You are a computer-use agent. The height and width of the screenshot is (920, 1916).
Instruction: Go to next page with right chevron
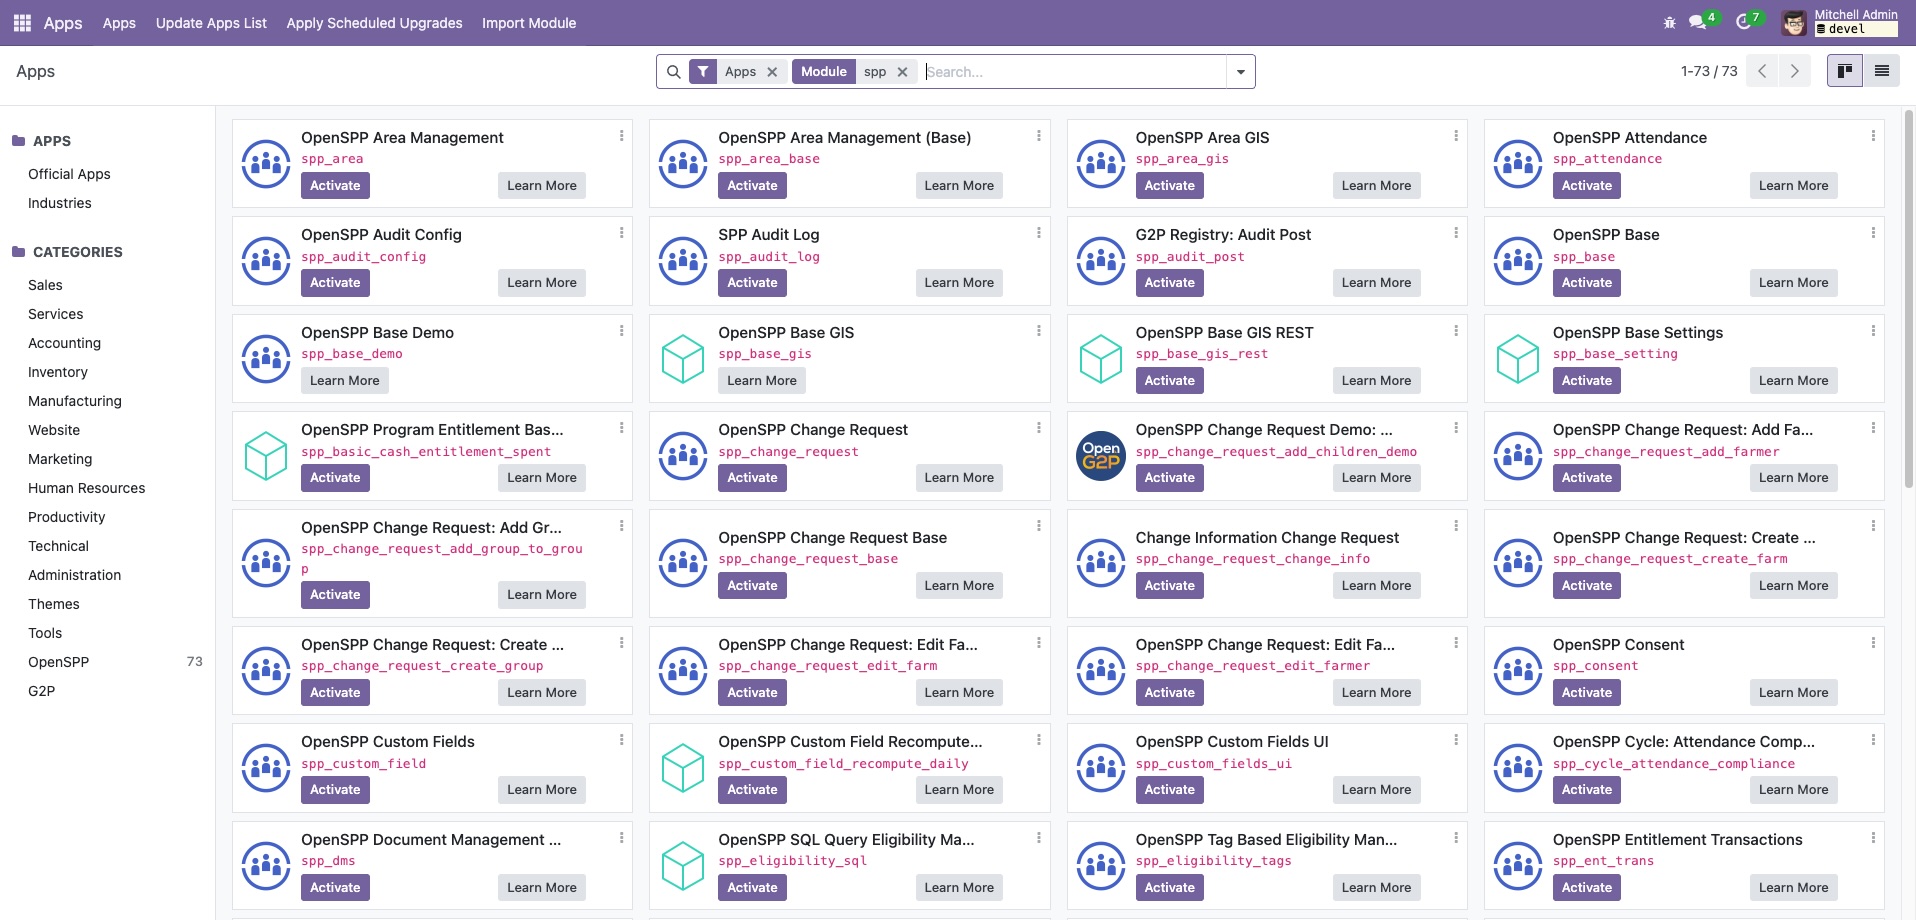pyautogui.click(x=1795, y=71)
